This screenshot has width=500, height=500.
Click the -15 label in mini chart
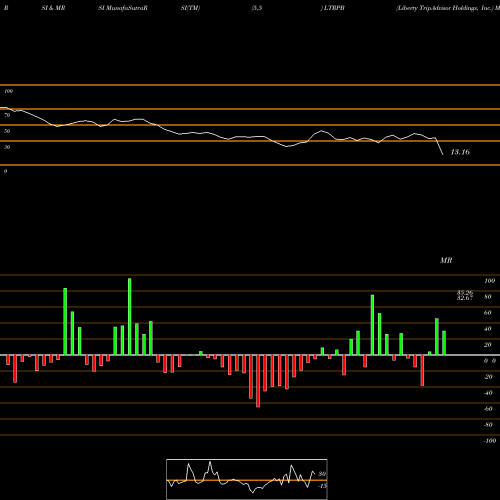pos(322,486)
